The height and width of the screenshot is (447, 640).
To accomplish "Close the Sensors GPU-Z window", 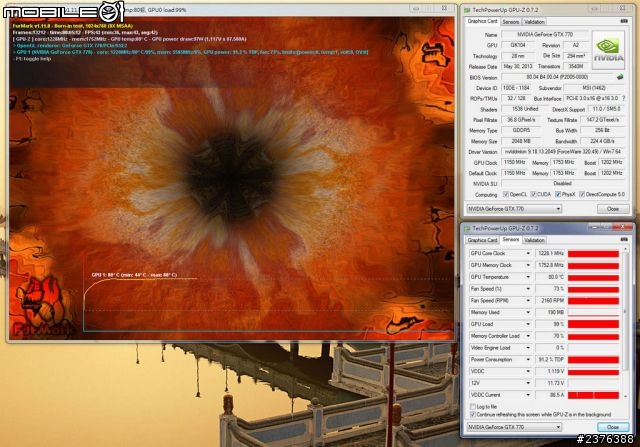I will click(x=622, y=227).
